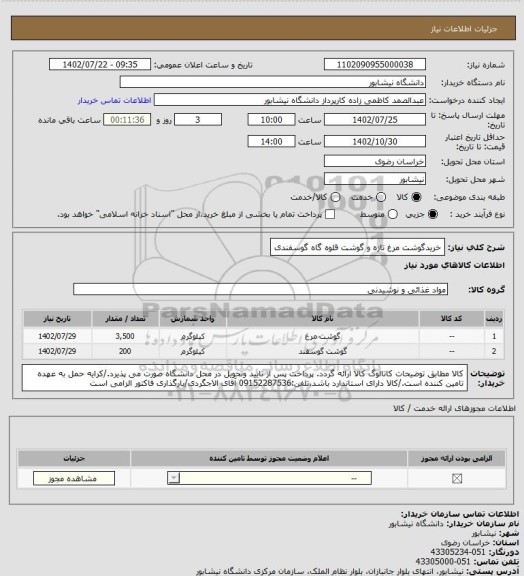Screen dimensions: 524x576
Task: Click the اطلاعات مجوزهای ارائه خدمت / کالا heading
Action: pyautogui.click(x=454, y=408)
